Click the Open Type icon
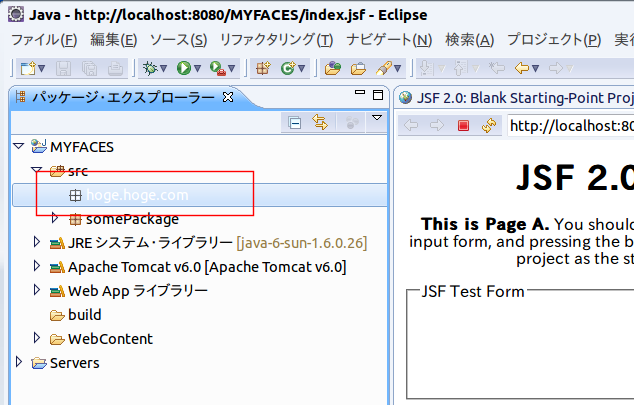The image size is (634, 405). coord(333,68)
